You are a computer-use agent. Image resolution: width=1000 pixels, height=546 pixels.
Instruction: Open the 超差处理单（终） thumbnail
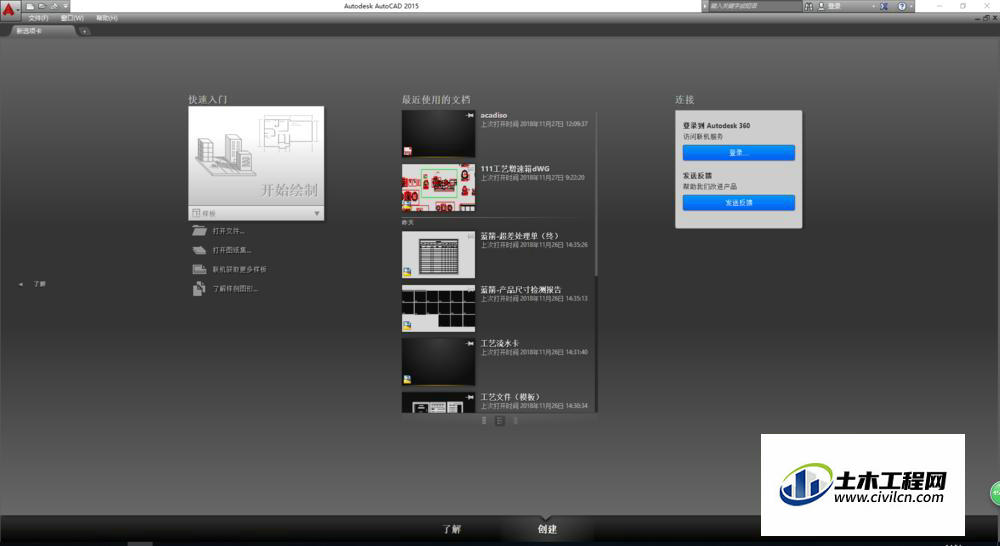tap(438, 255)
